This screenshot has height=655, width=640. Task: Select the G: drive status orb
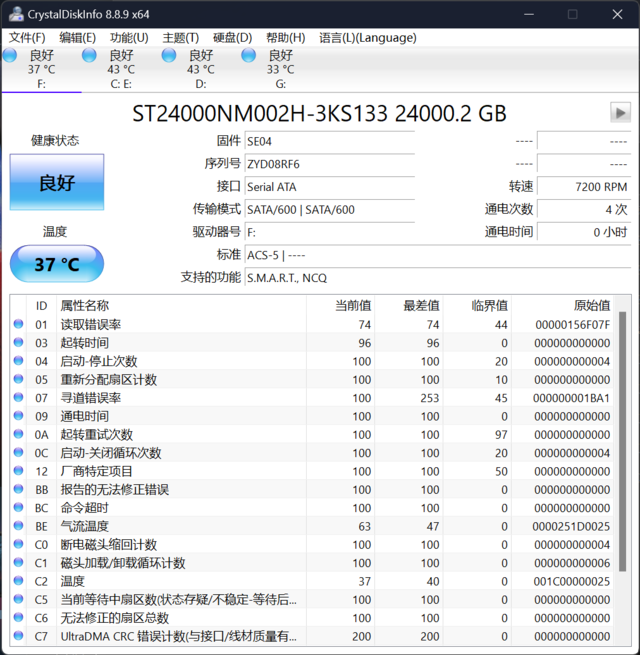(x=249, y=55)
